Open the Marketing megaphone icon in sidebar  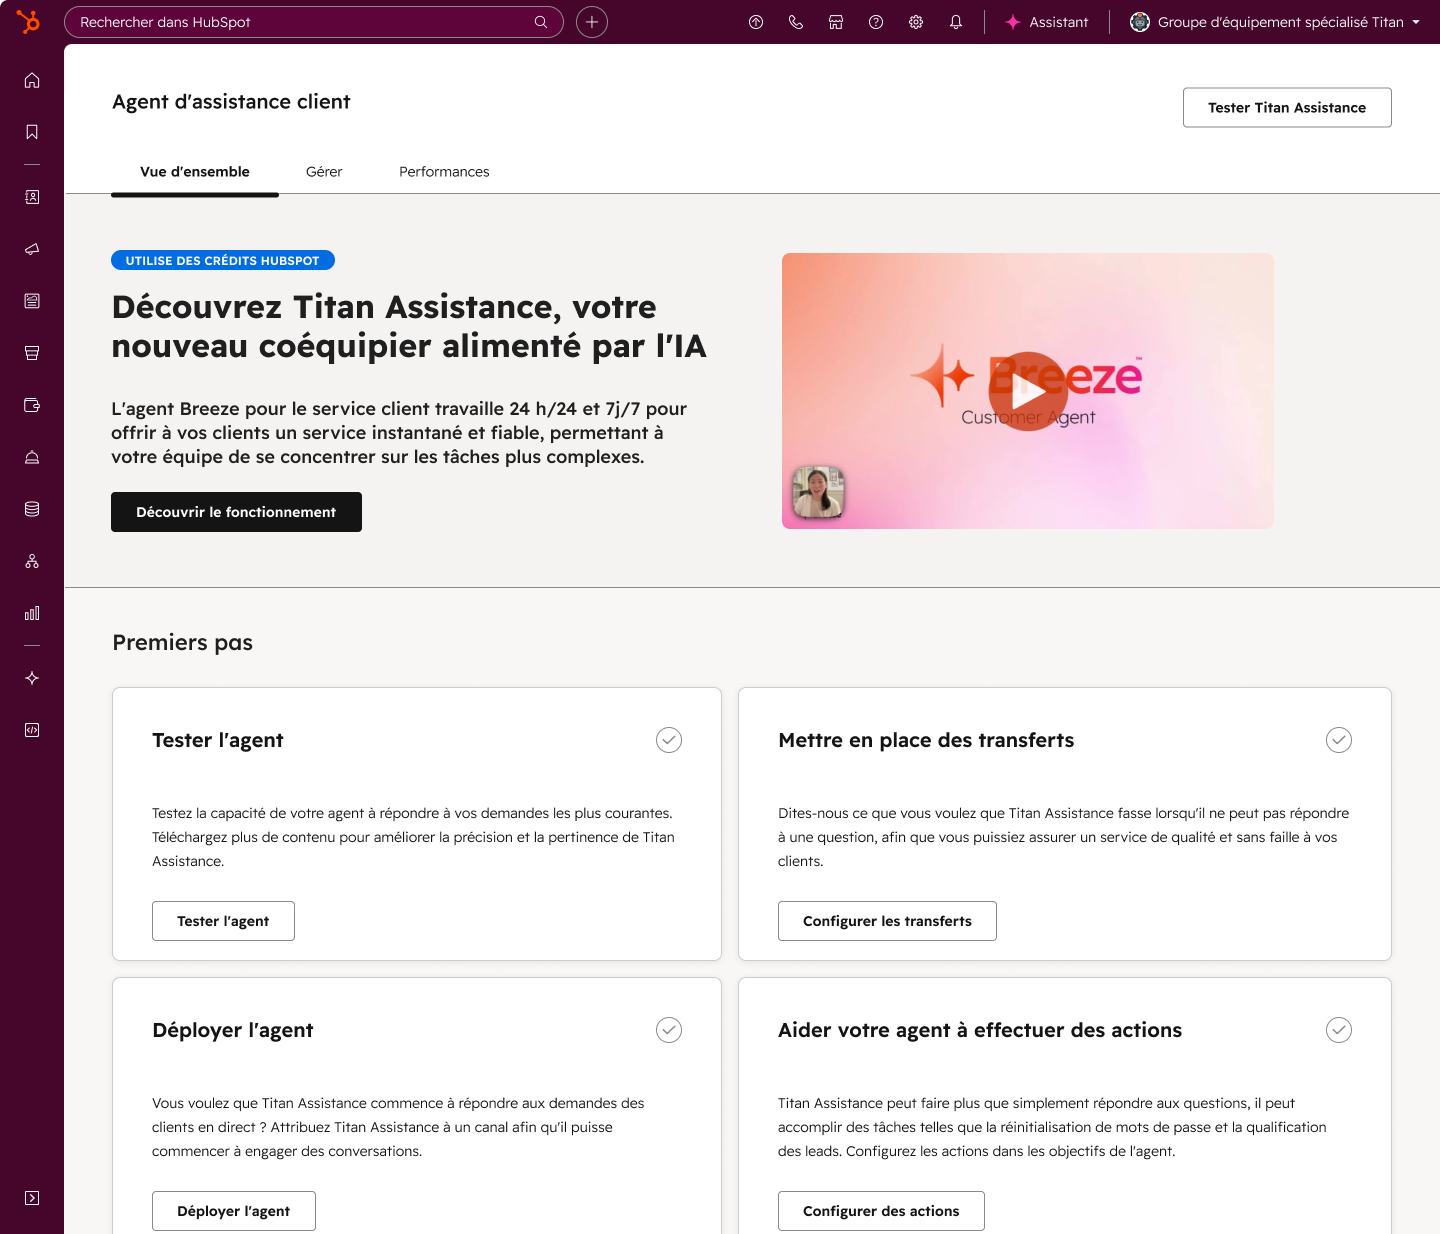coord(32,249)
